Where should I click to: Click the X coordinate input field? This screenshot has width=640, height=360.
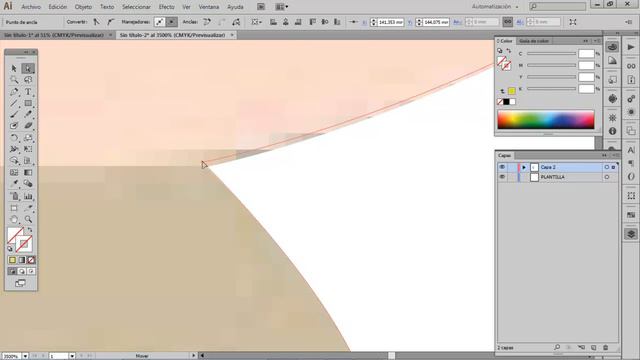click(x=391, y=22)
